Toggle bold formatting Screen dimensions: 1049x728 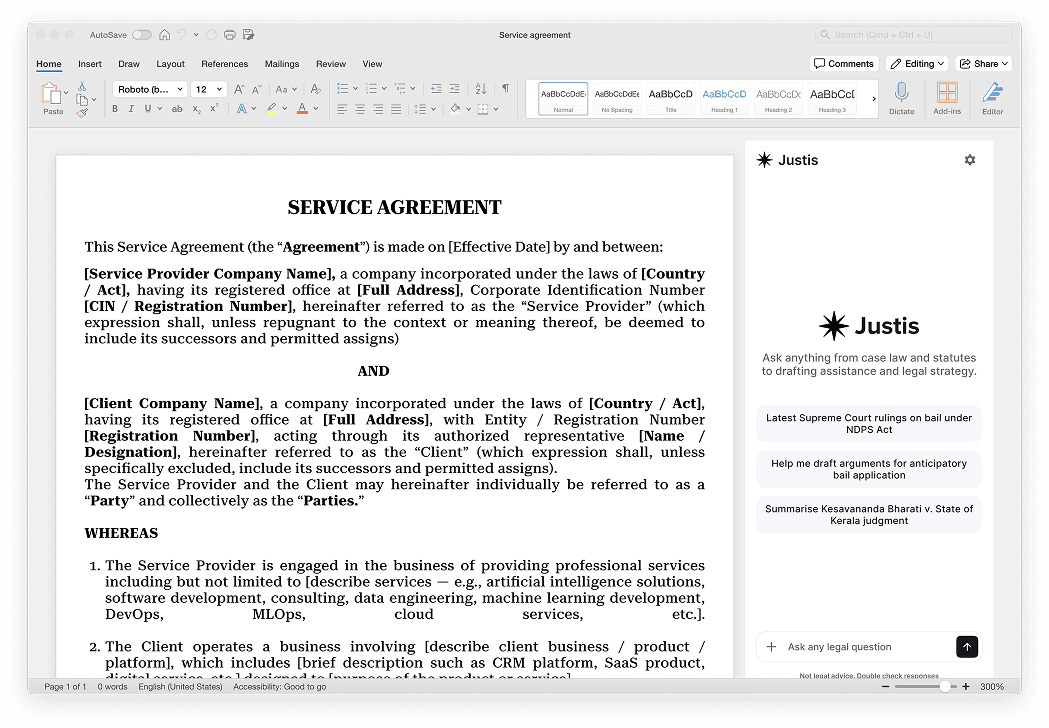coord(115,108)
